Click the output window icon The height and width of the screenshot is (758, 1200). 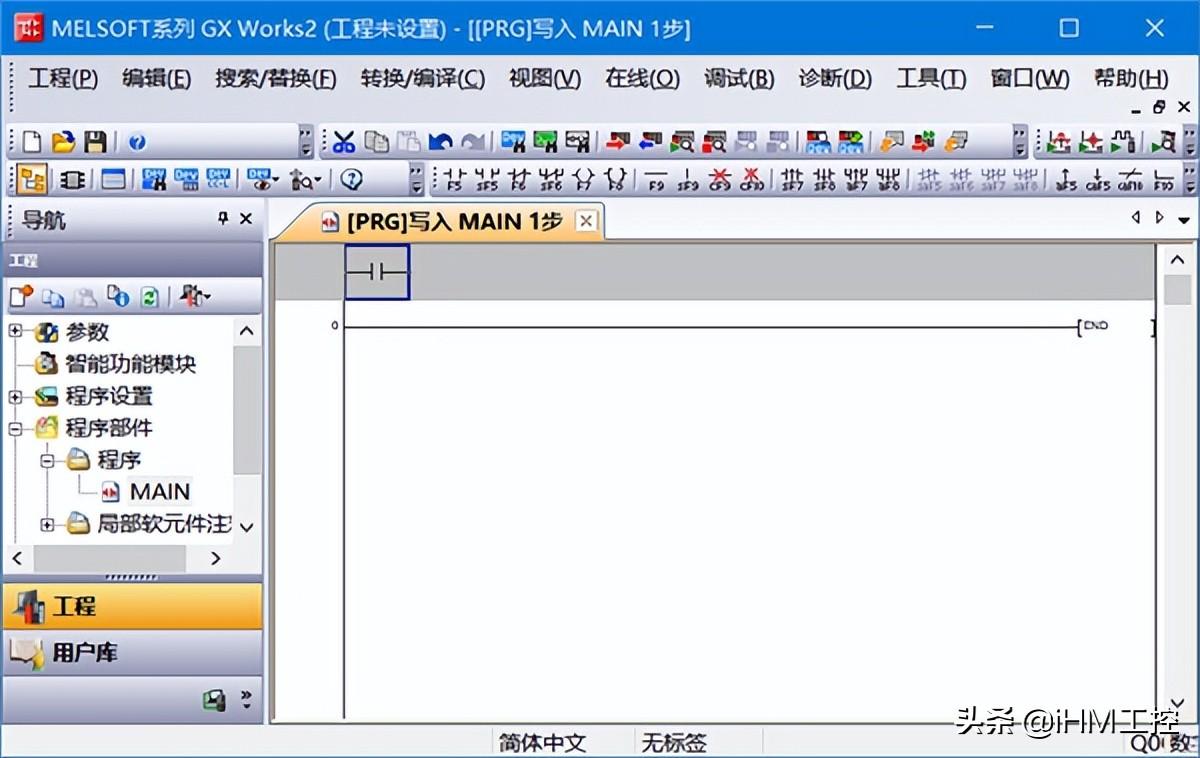point(113,179)
